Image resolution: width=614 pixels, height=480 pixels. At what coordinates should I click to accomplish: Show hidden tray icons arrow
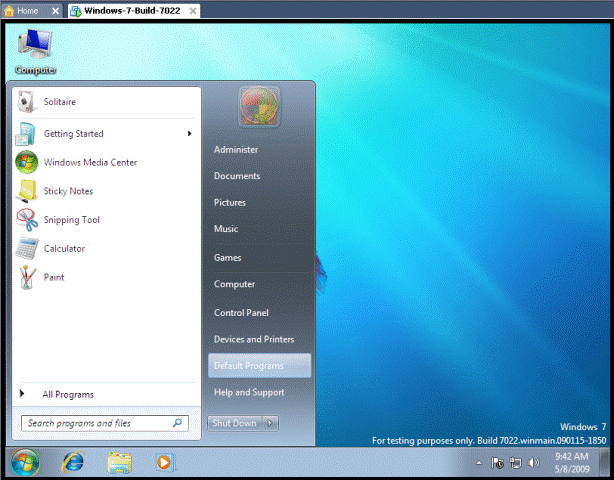point(479,463)
